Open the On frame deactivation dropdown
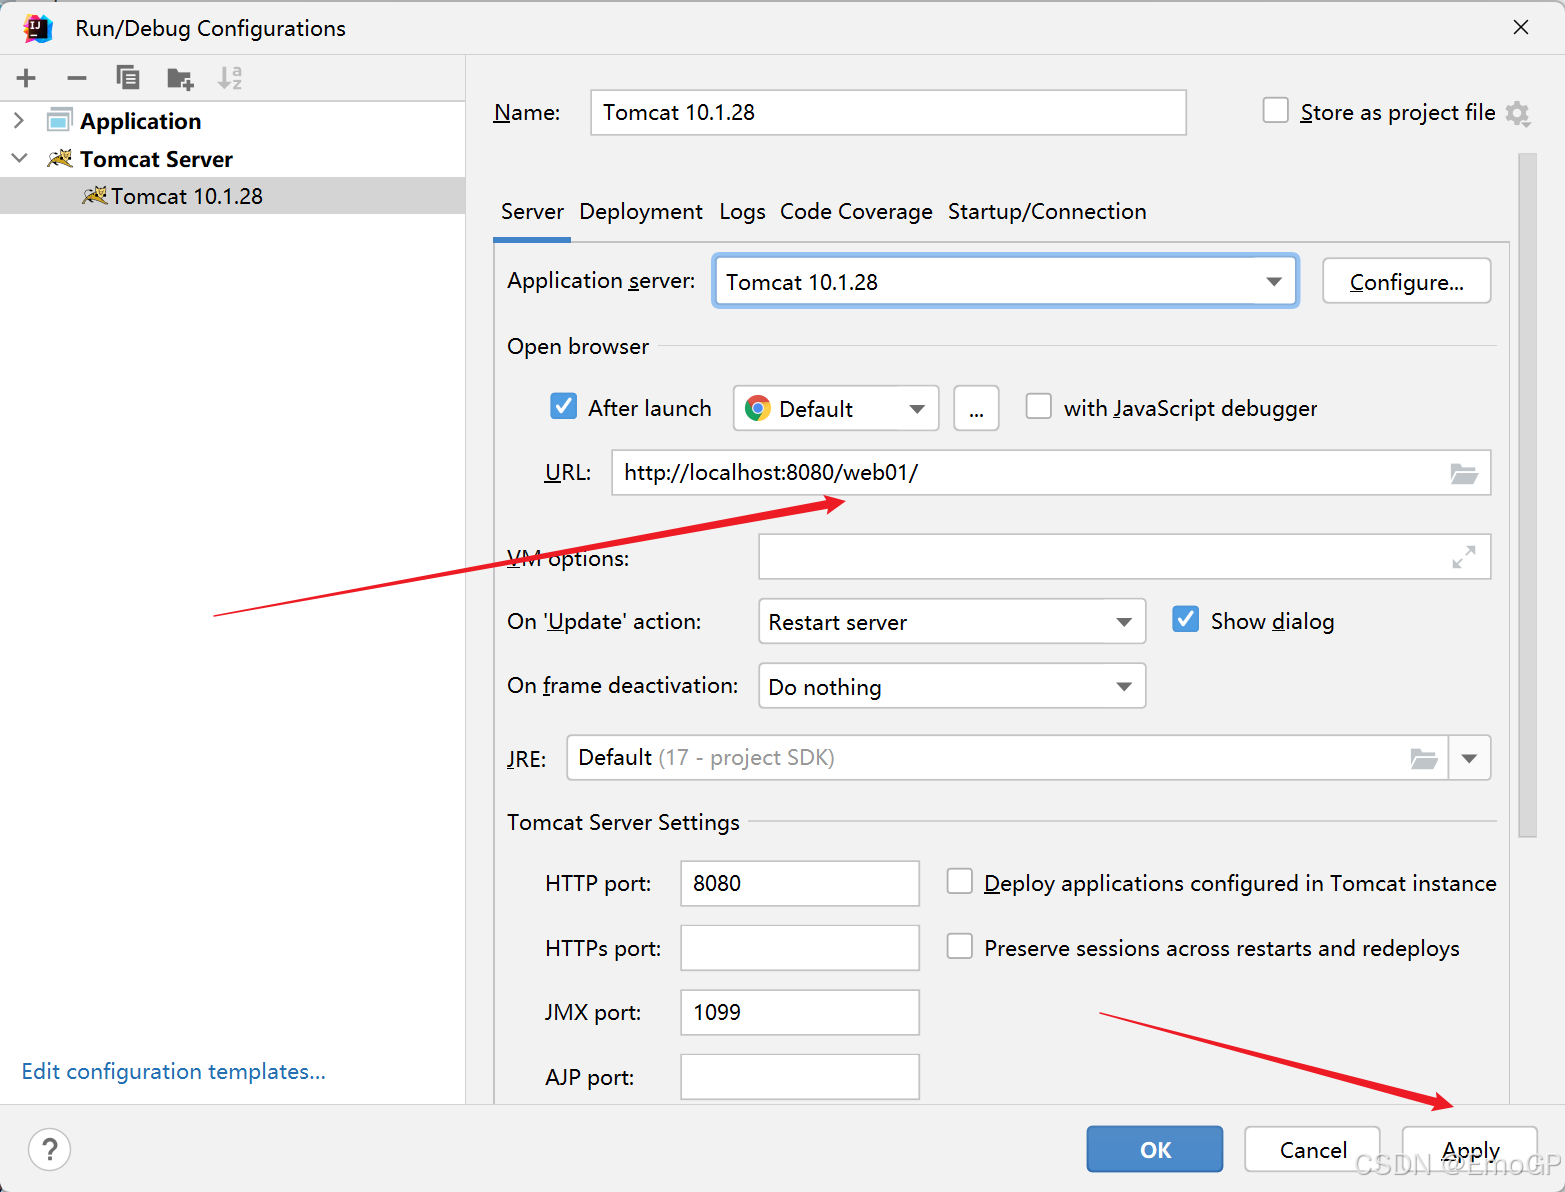Viewport: 1565px width, 1192px height. [x=952, y=686]
